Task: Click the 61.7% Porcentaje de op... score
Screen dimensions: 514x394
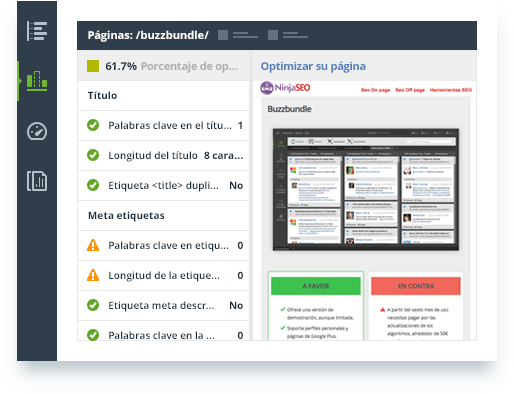Action: tap(171, 66)
